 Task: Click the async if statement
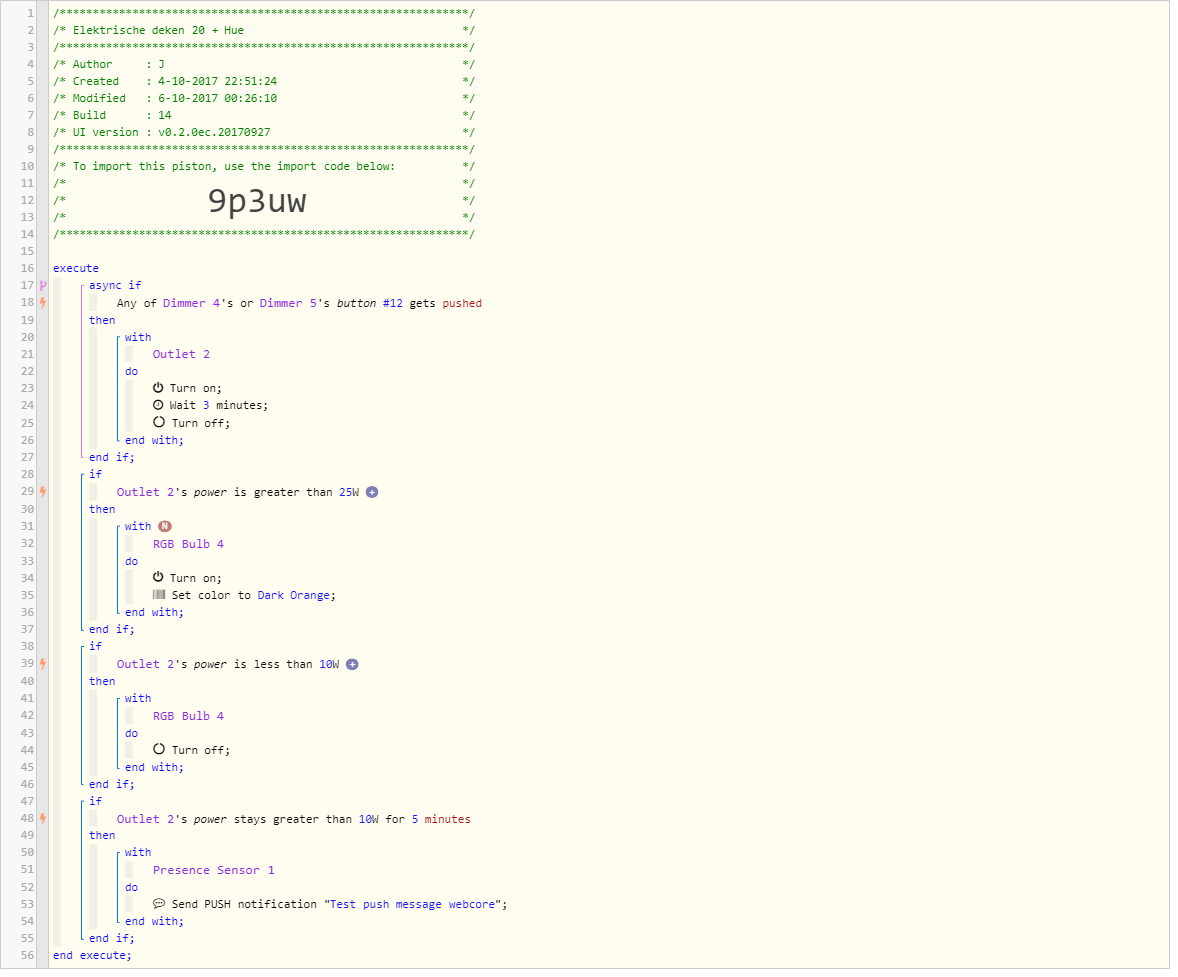115,286
